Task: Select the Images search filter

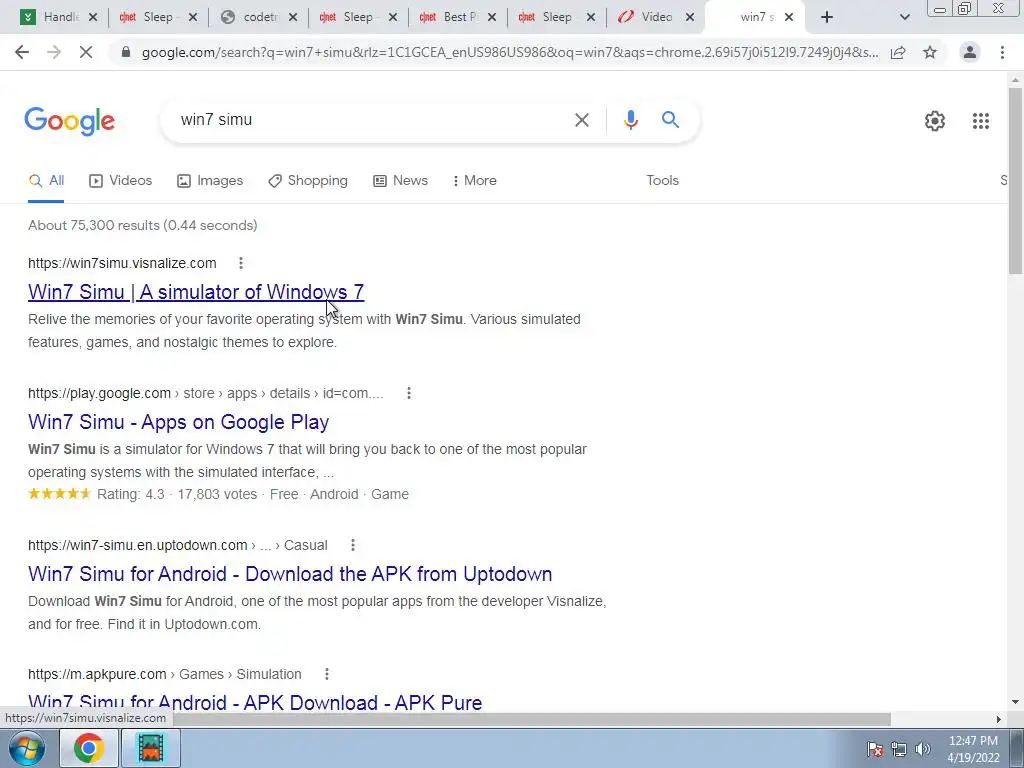Action: coord(210,181)
